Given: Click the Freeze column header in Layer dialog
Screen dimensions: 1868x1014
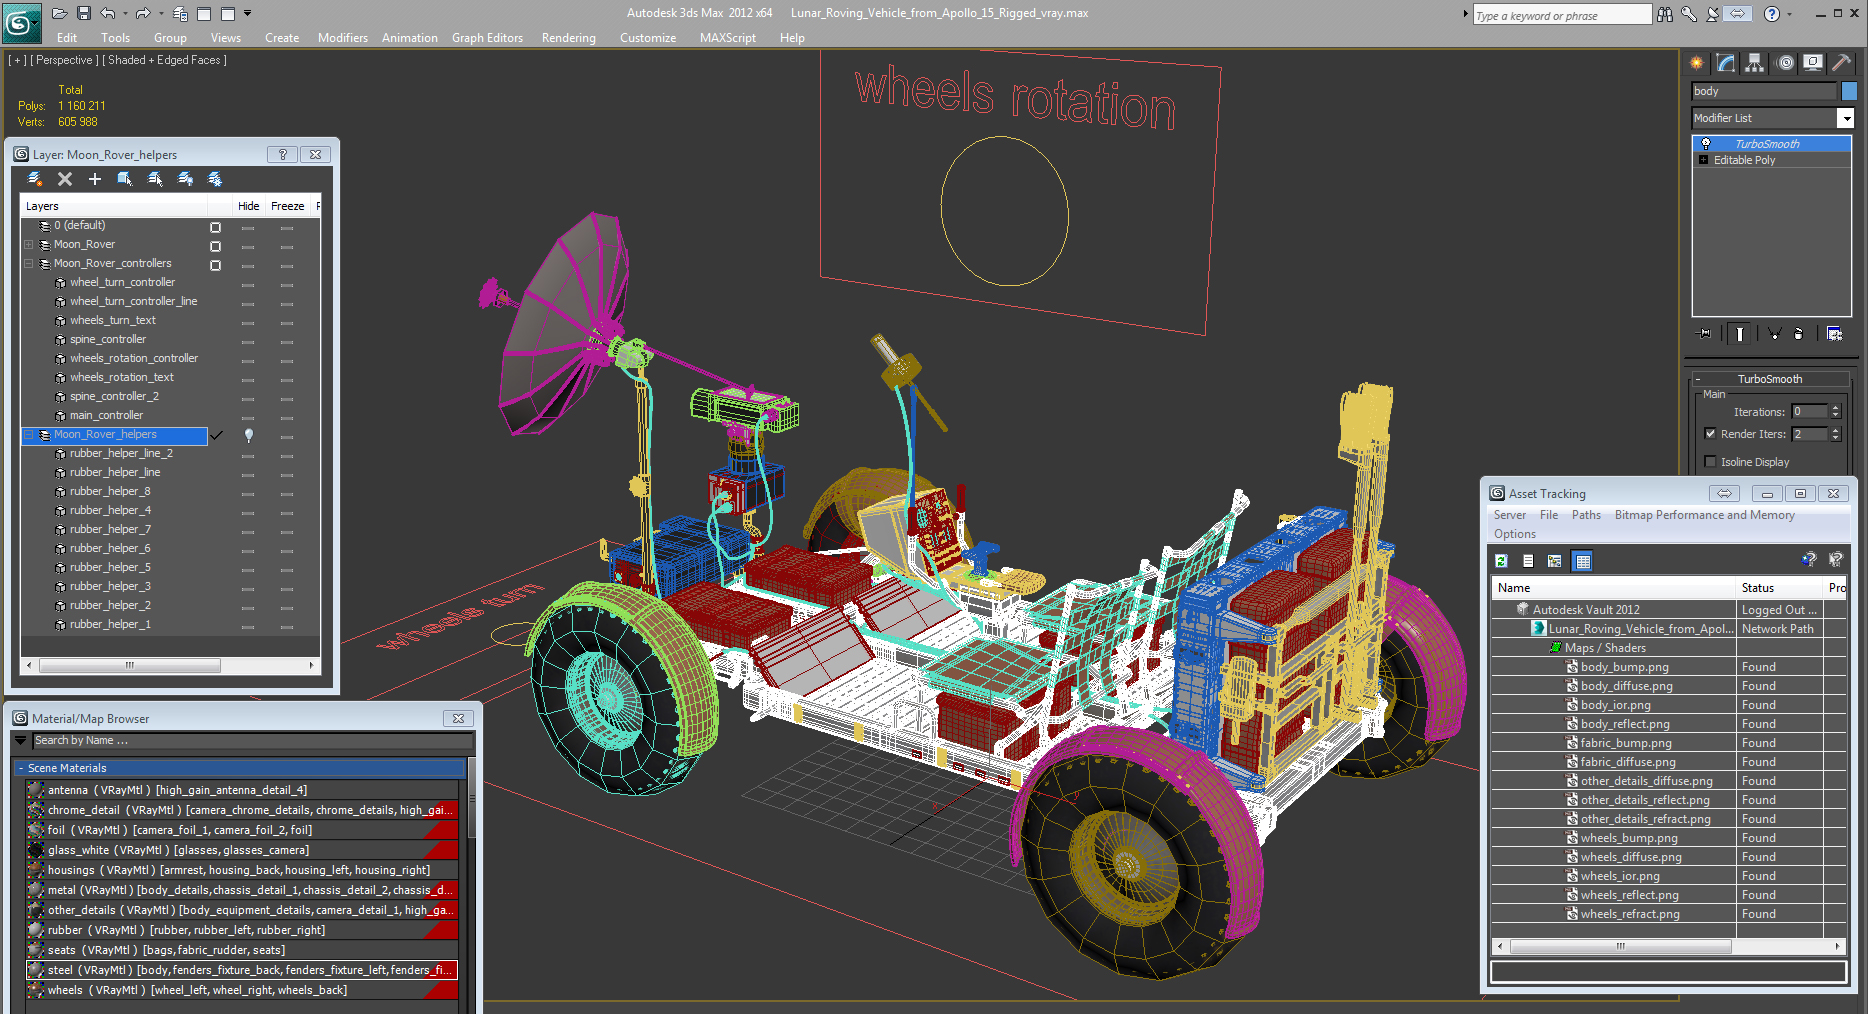Looking at the screenshot, I should 288,206.
